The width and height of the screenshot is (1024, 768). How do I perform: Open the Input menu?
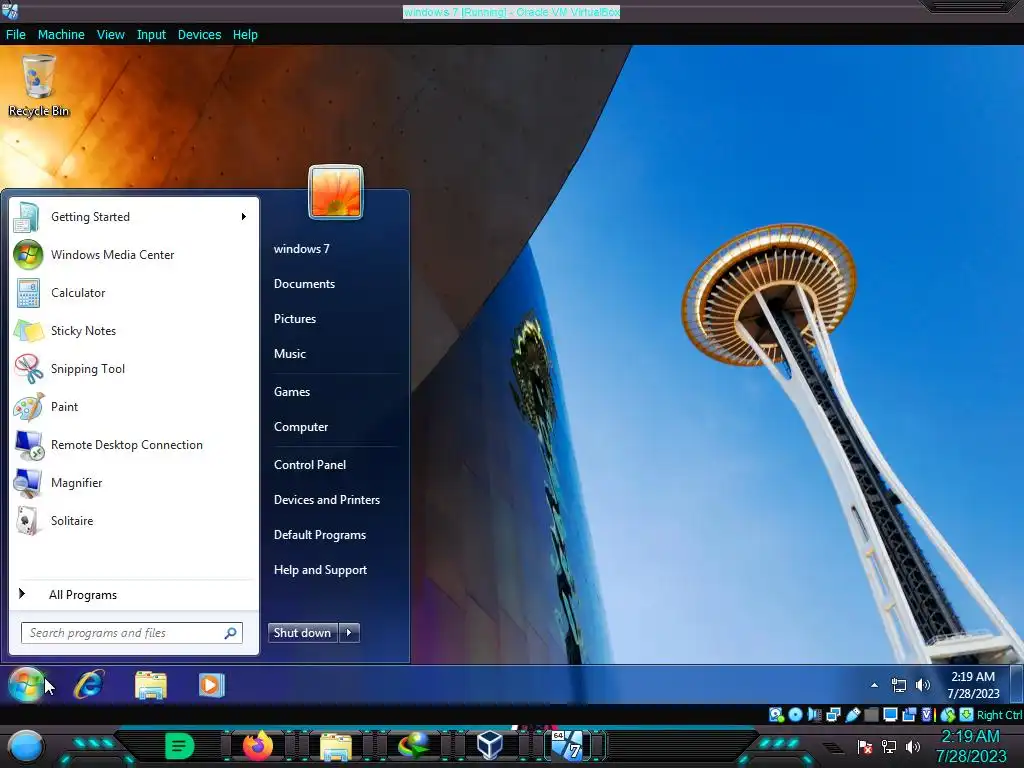tap(151, 35)
